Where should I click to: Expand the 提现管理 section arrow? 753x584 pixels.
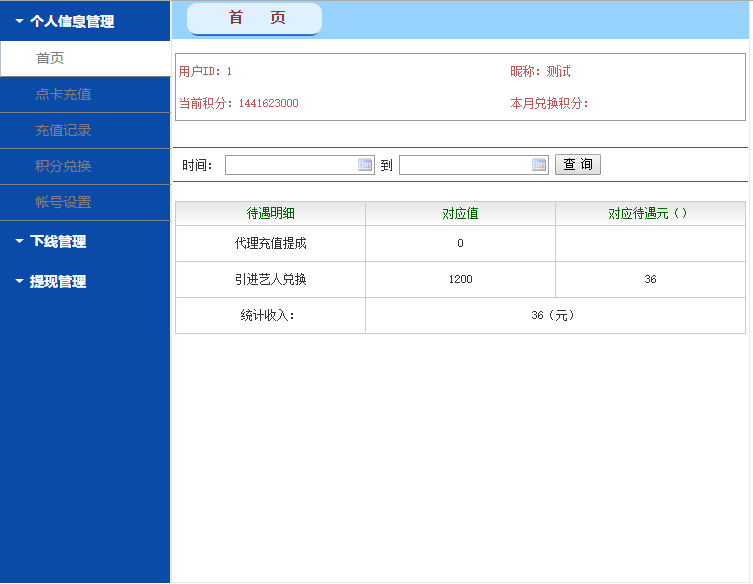pyautogui.click(x=19, y=281)
